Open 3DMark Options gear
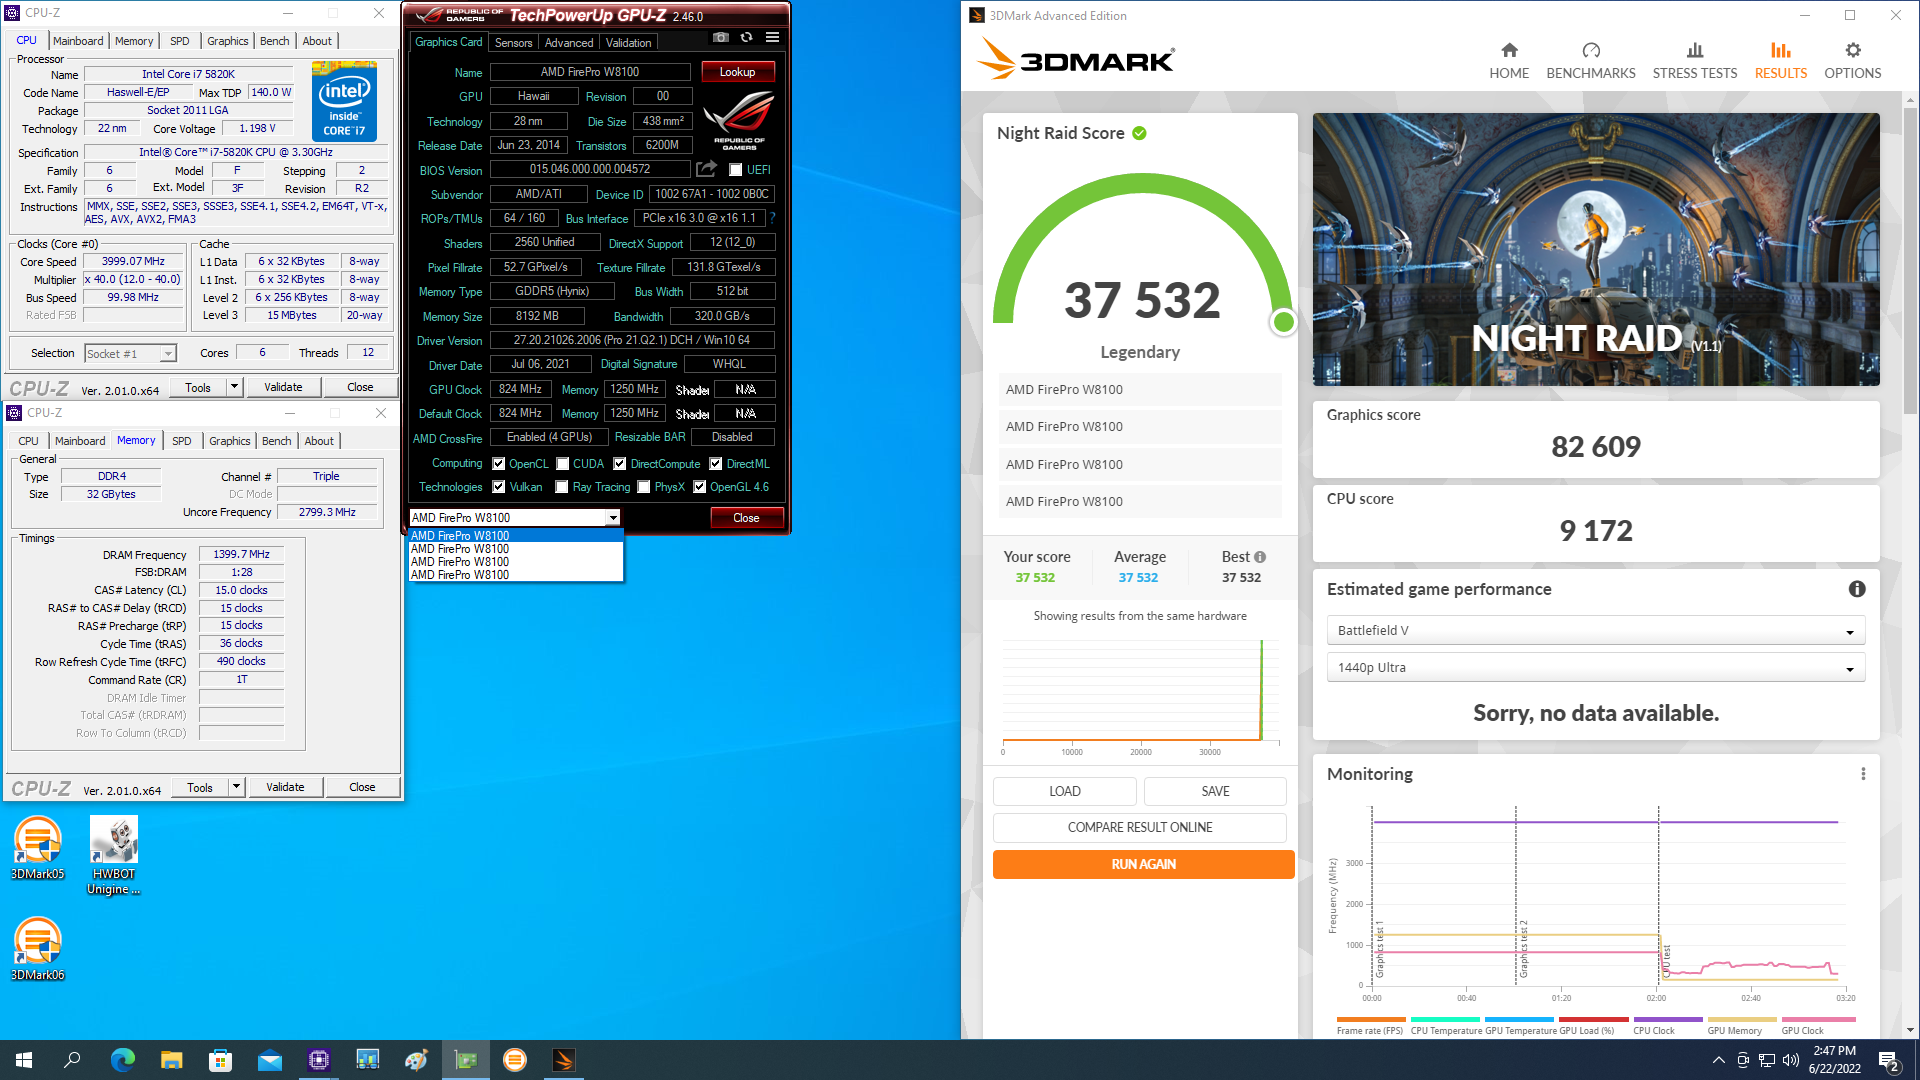 click(x=1853, y=61)
